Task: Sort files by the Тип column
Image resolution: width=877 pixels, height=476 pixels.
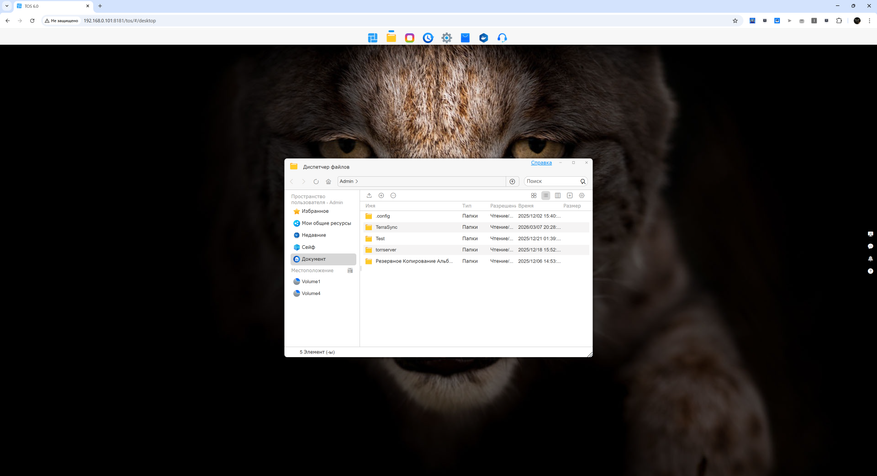Action: [x=466, y=206]
